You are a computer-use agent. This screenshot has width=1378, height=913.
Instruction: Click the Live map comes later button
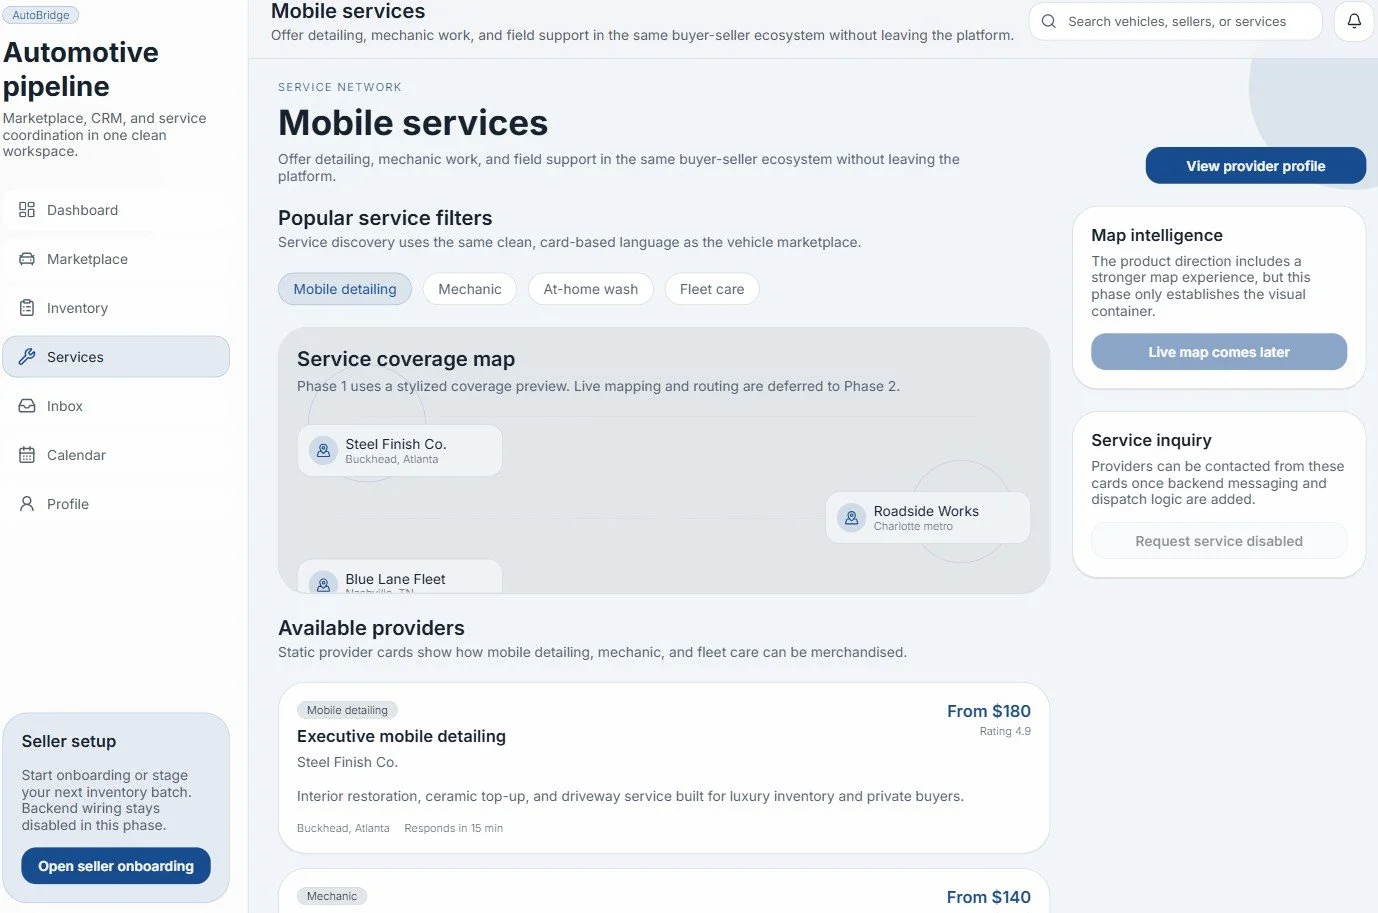click(x=1219, y=352)
